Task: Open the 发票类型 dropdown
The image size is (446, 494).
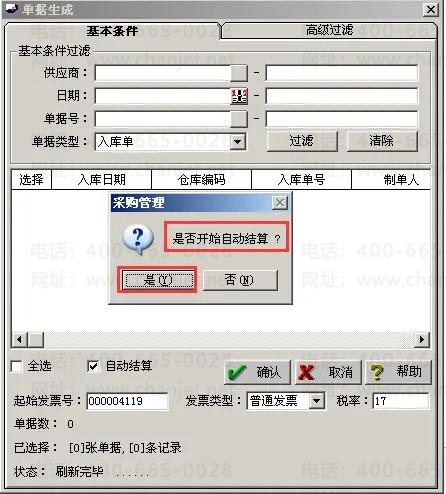Action: click(316, 401)
